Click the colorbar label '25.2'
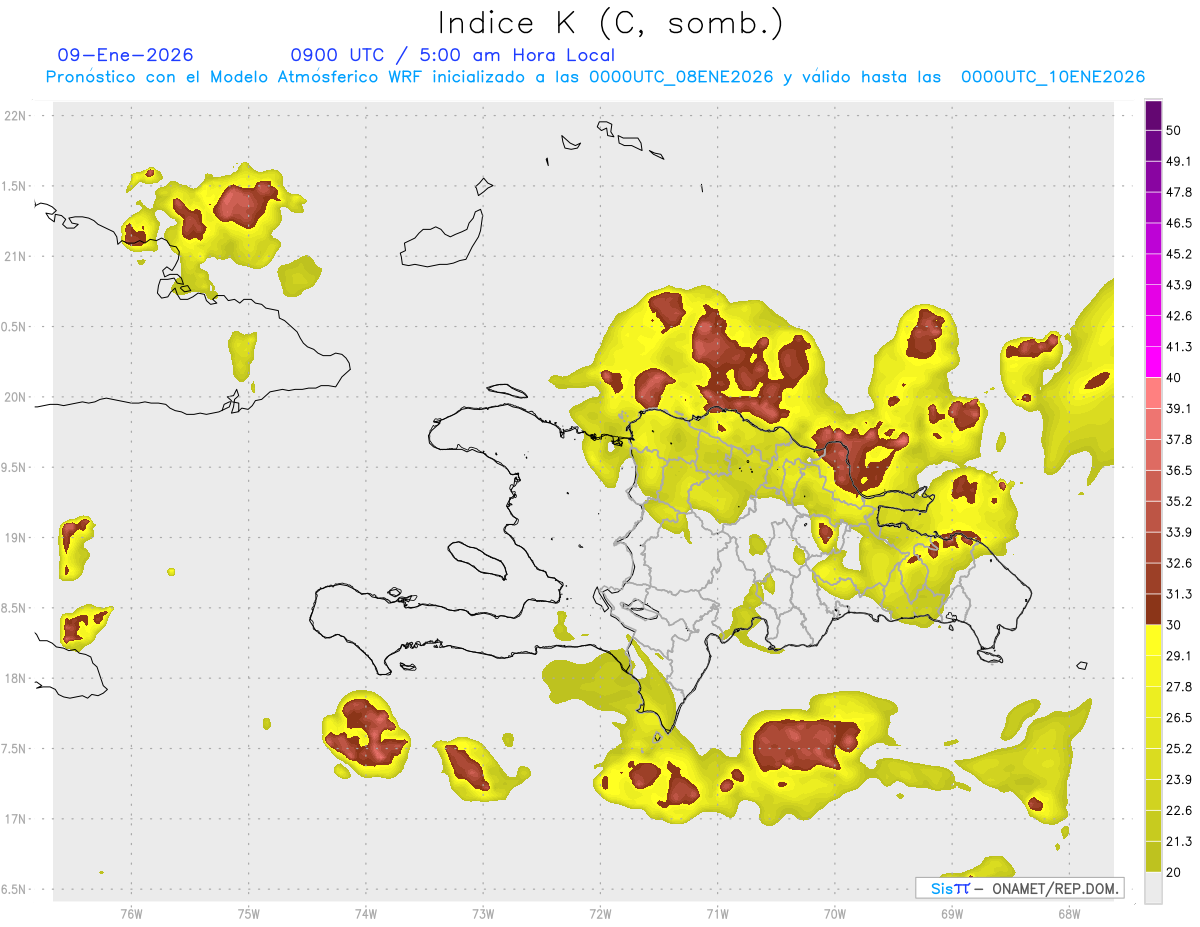 [1179, 749]
